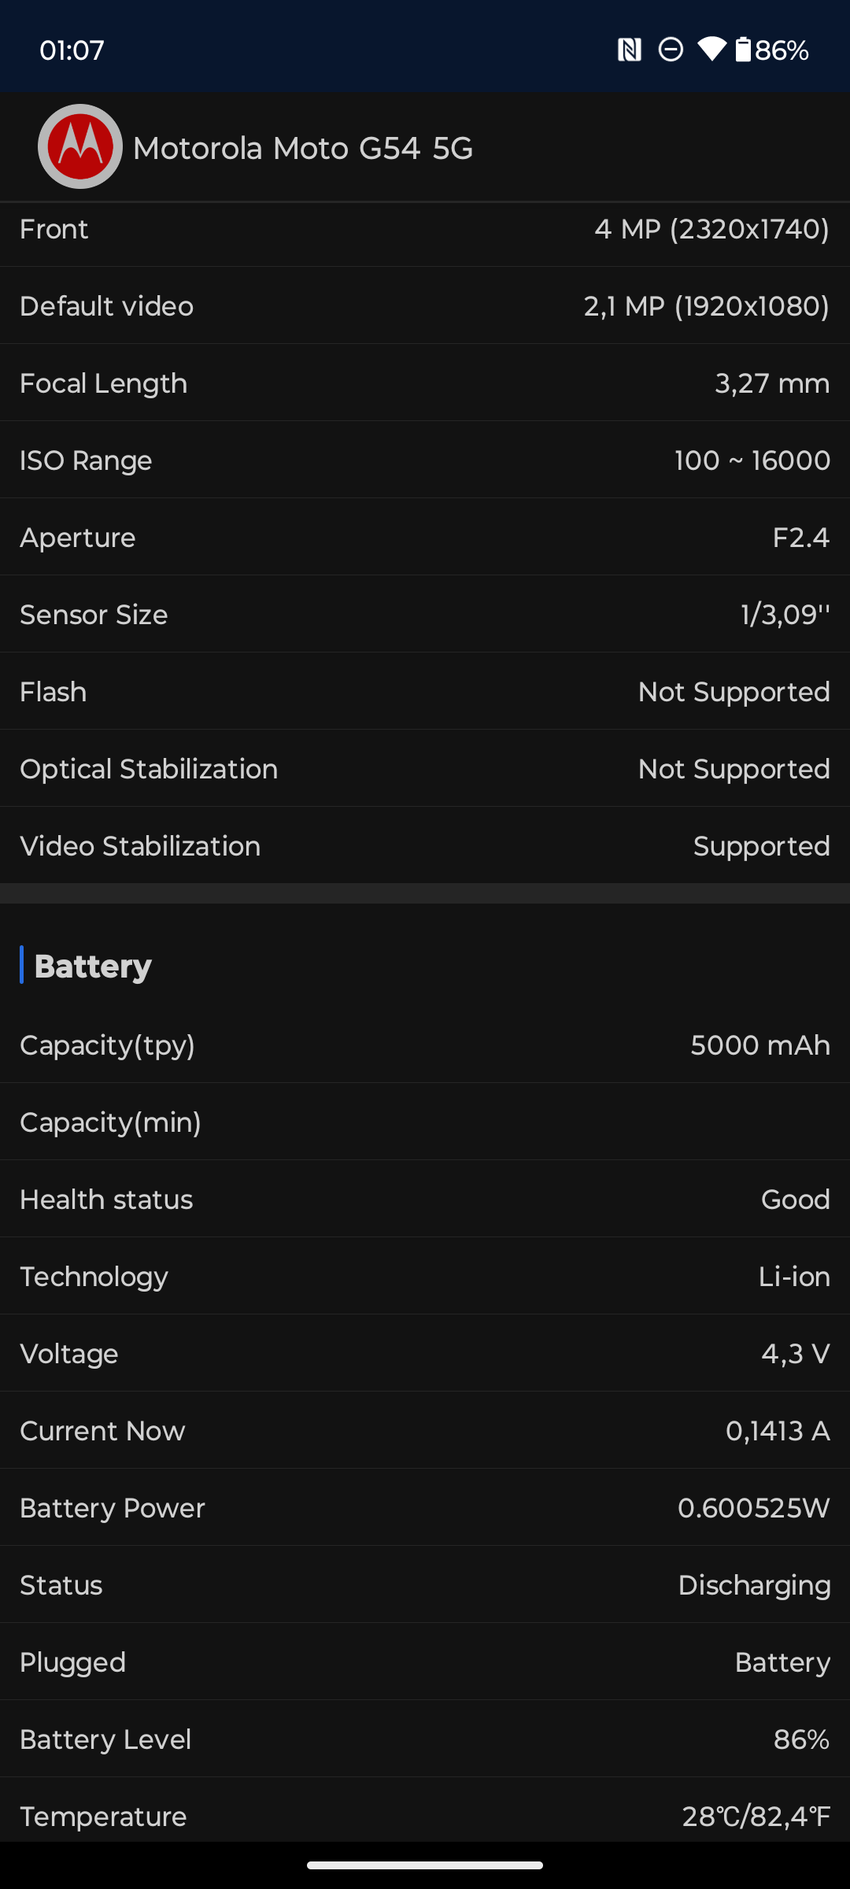Tap the Battery section heading

click(92, 966)
